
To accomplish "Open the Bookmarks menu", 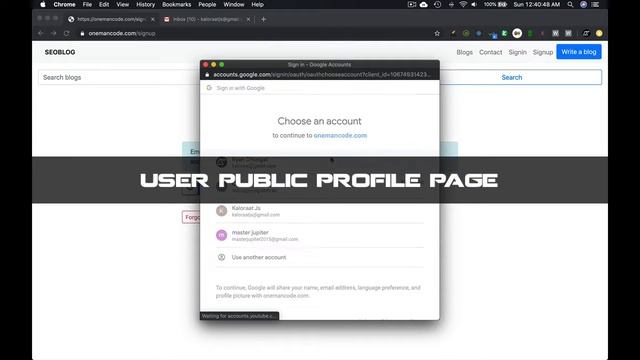I will 176,4.
